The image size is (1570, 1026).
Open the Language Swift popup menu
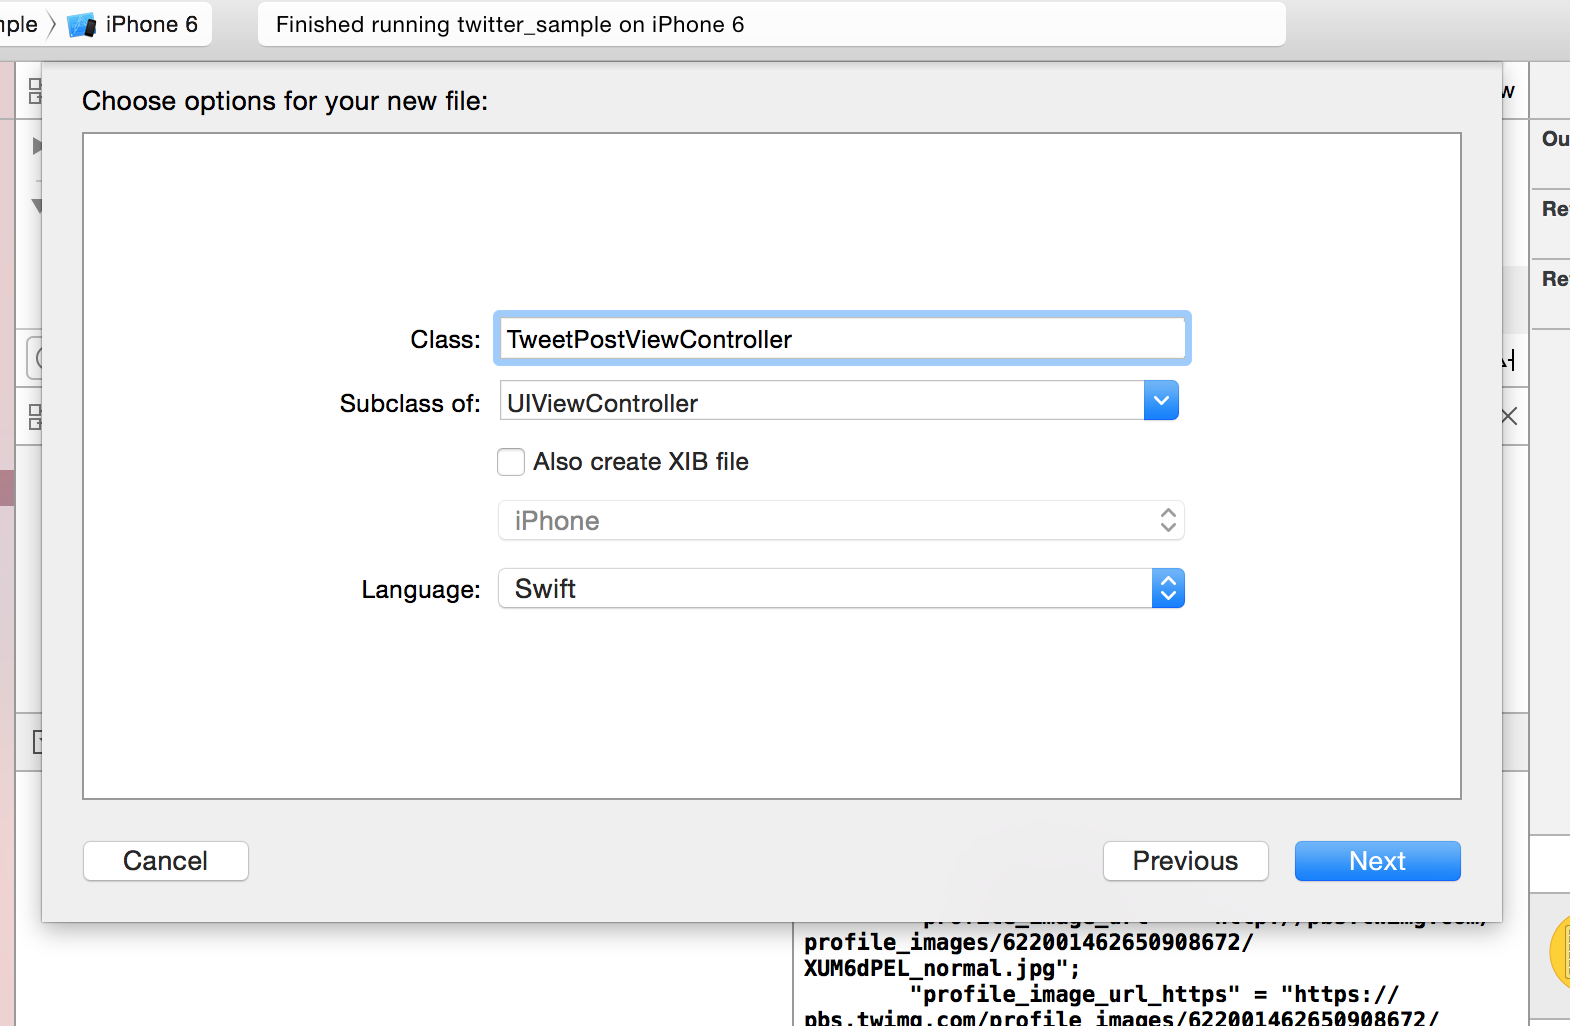click(x=841, y=589)
